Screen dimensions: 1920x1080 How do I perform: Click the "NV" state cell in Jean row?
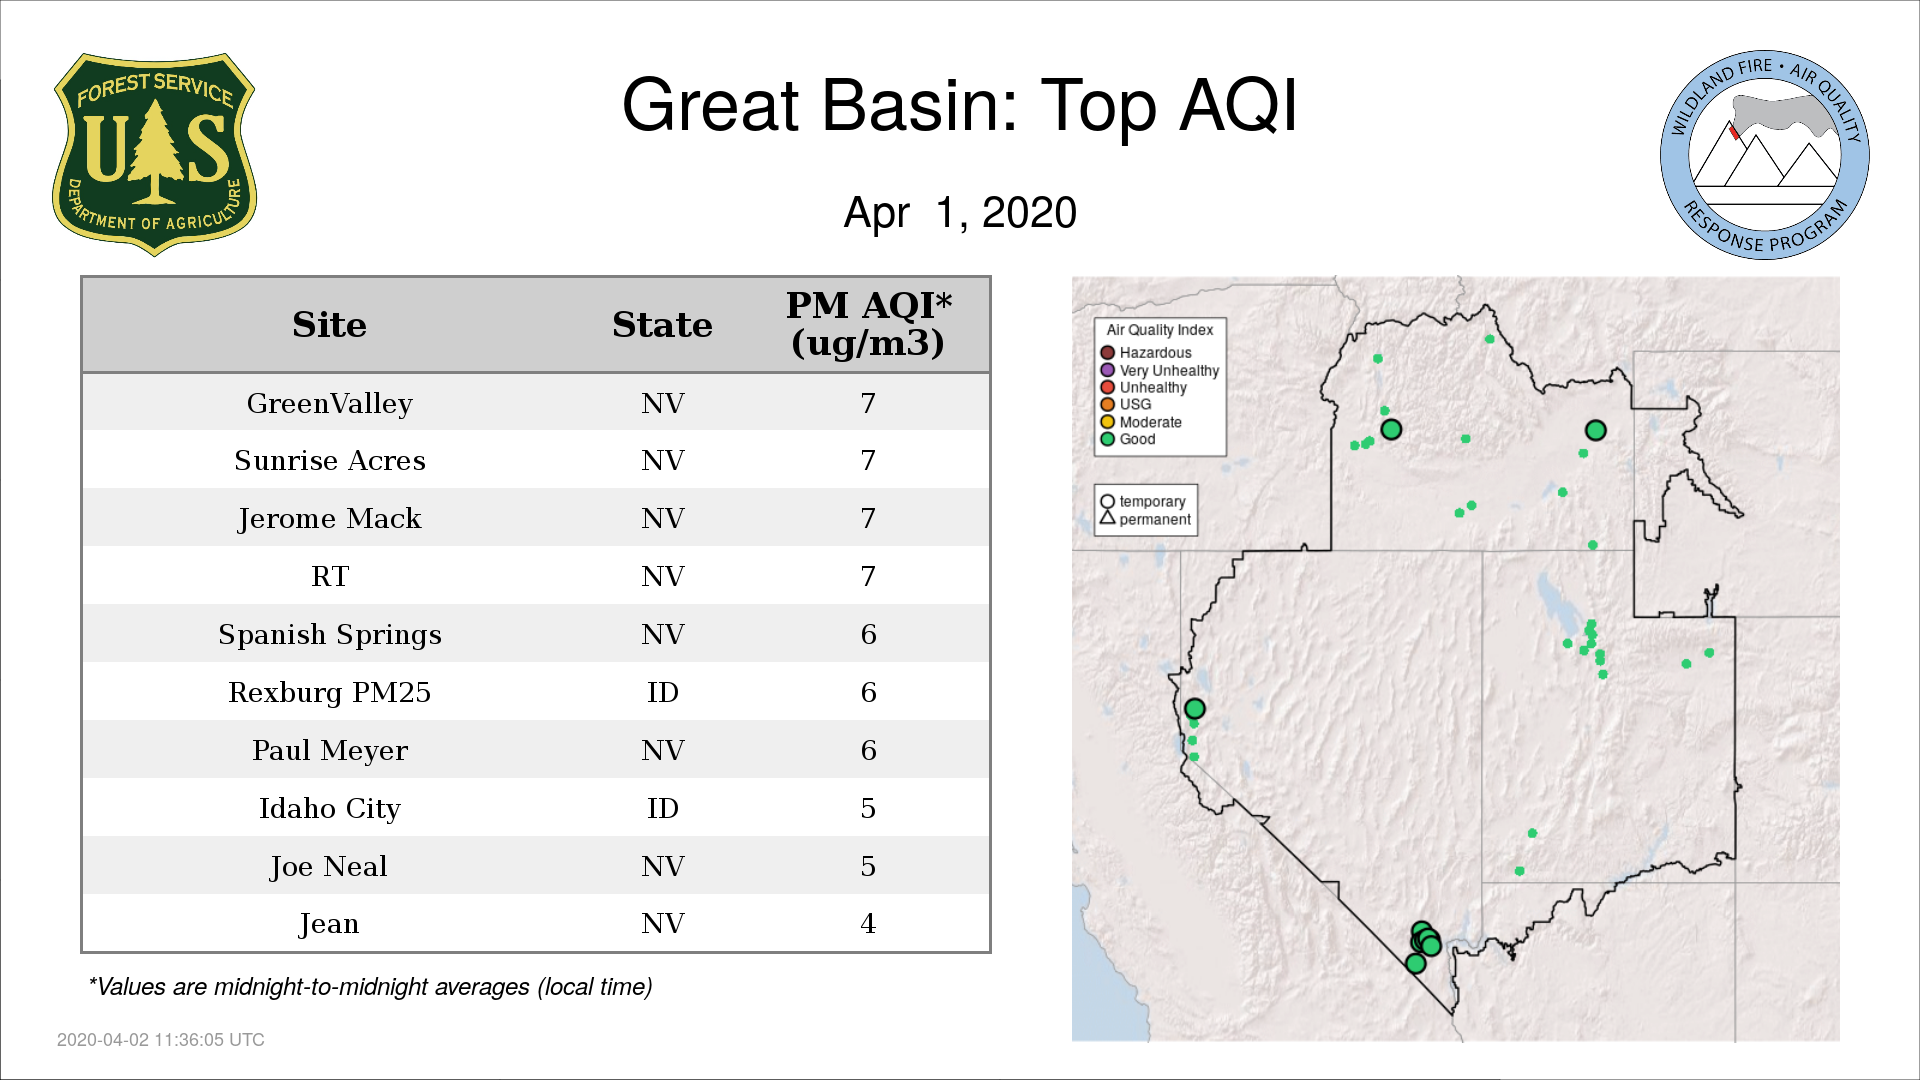coord(662,923)
